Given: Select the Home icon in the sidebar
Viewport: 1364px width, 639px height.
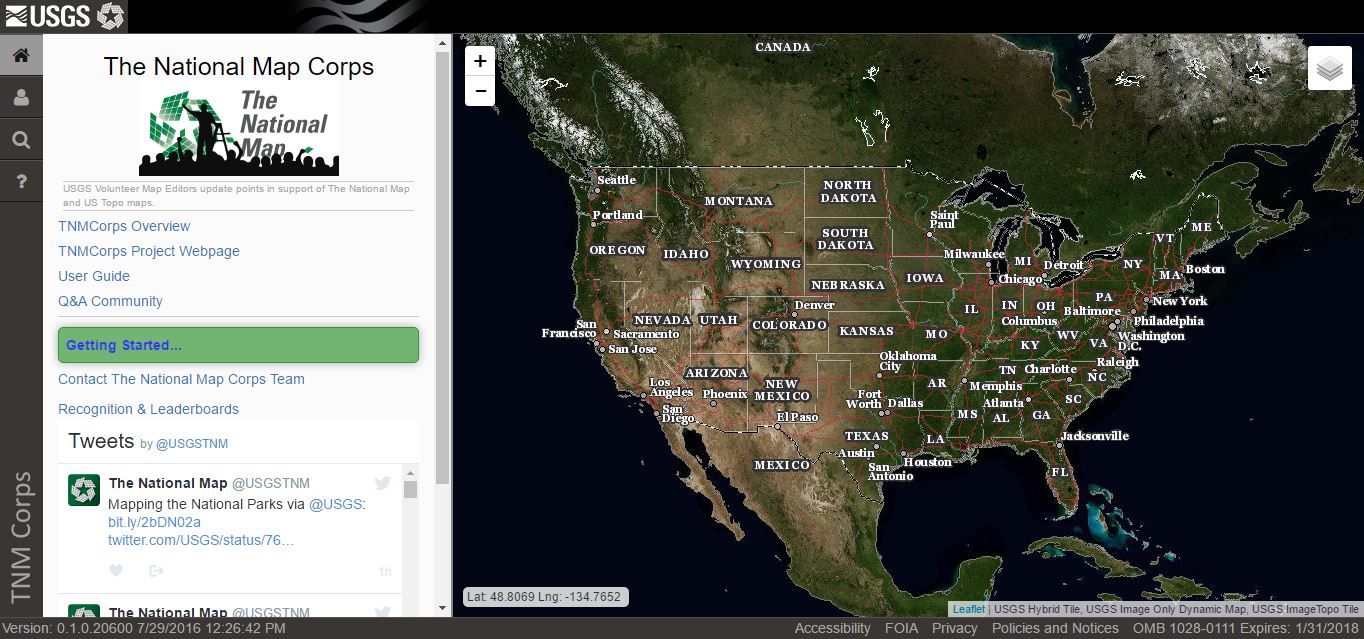Looking at the screenshot, I should coord(20,53).
